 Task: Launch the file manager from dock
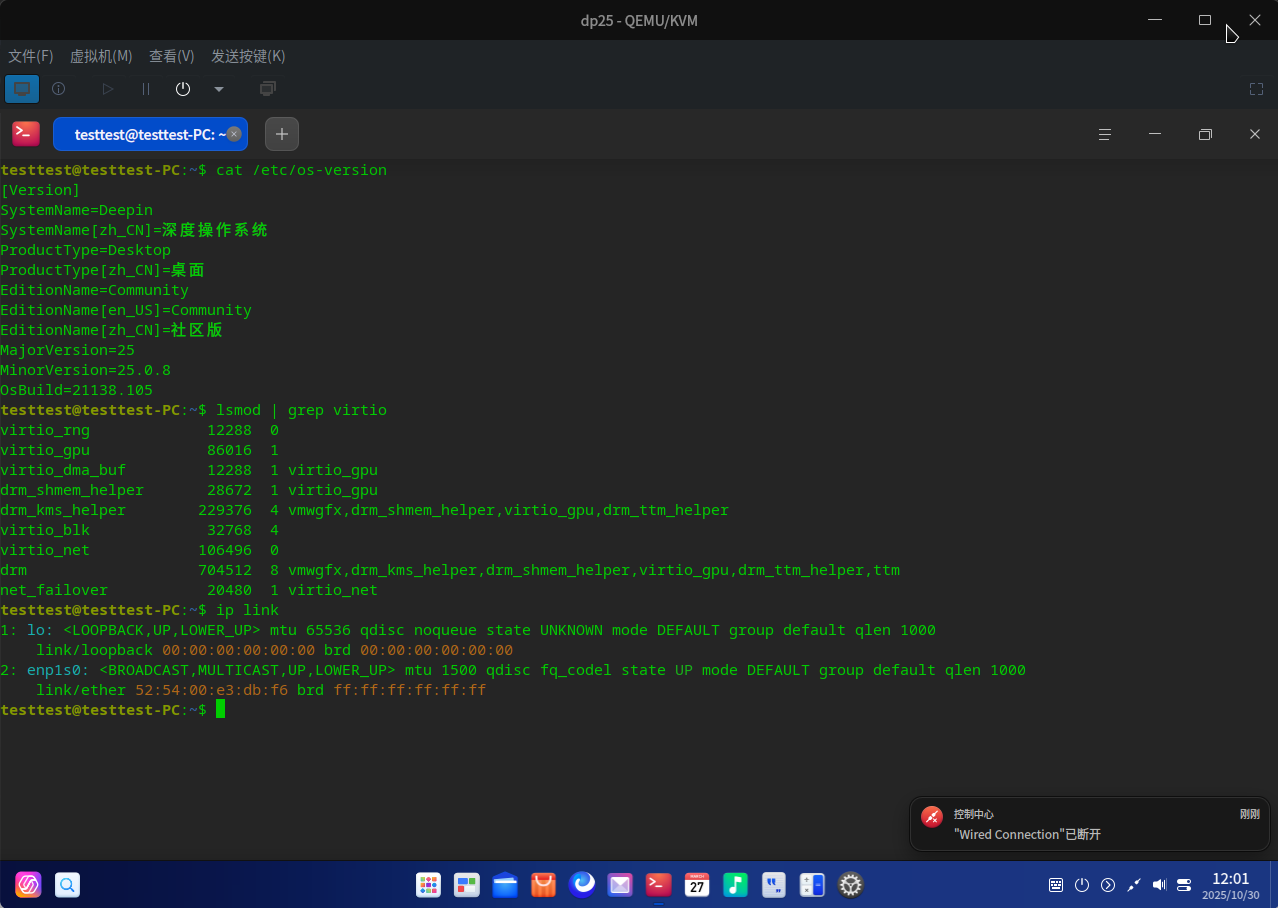[x=505, y=885]
